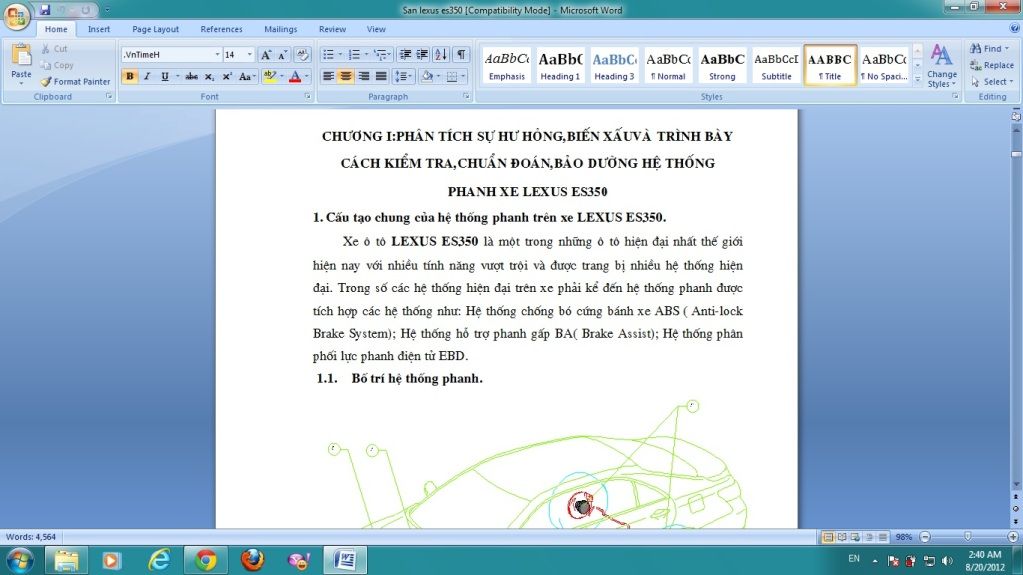This screenshot has height=575, width=1023.
Task: Toggle Bold formatting off
Action: (129, 76)
